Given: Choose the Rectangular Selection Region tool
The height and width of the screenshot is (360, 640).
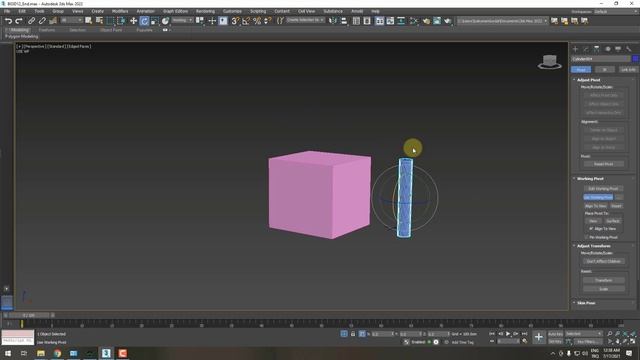Looking at the screenshot, I should pyautogui.click(x=110, y=21).
